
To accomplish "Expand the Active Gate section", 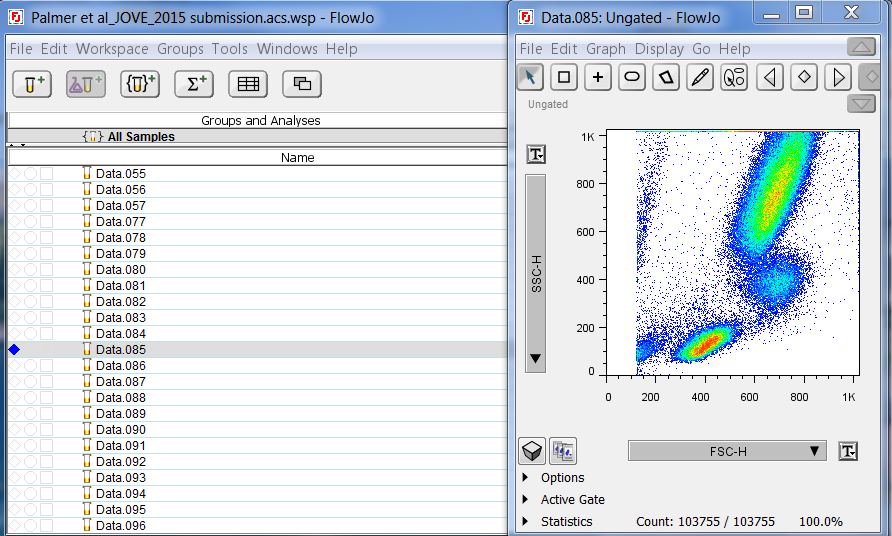I will point(527,500).
